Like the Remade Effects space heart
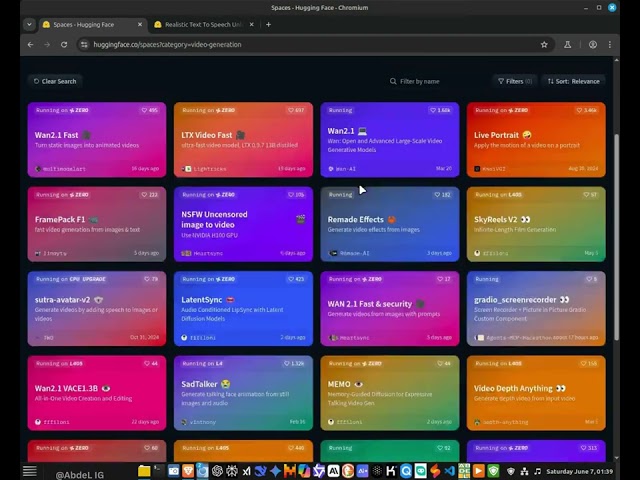Screen dimensions: 640x480 (442, 195)
